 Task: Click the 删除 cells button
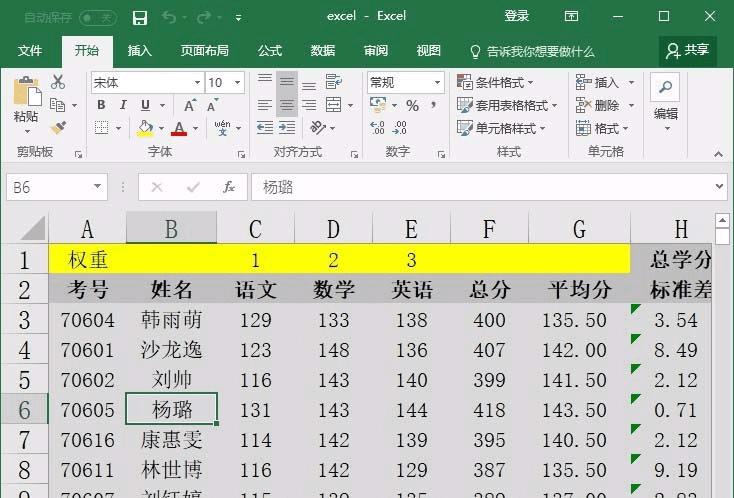tap(597, 105)
